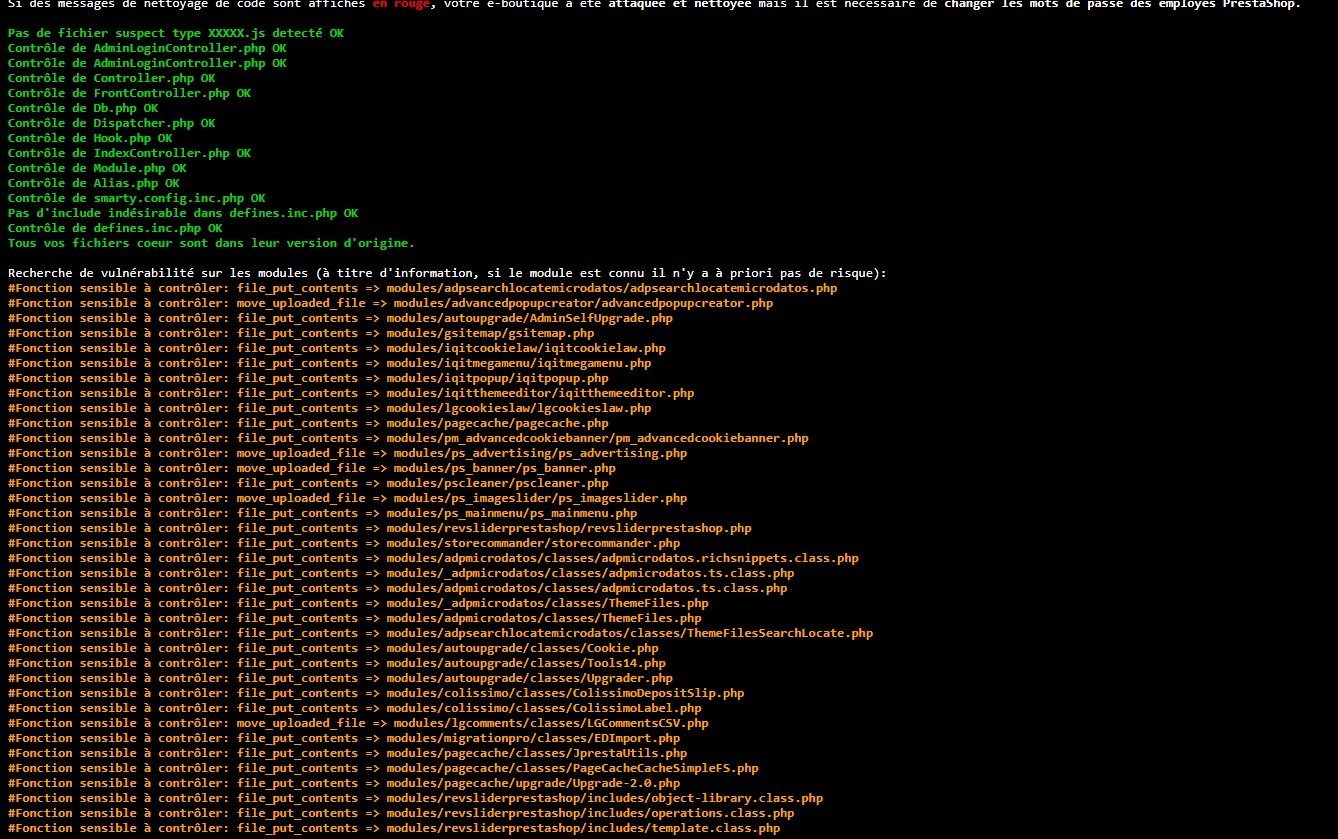Click 'Tous vos fichiers coeur' summary line
Image resolution: width=1338 pixels, height=839 pixels.
tap(211, 243)
